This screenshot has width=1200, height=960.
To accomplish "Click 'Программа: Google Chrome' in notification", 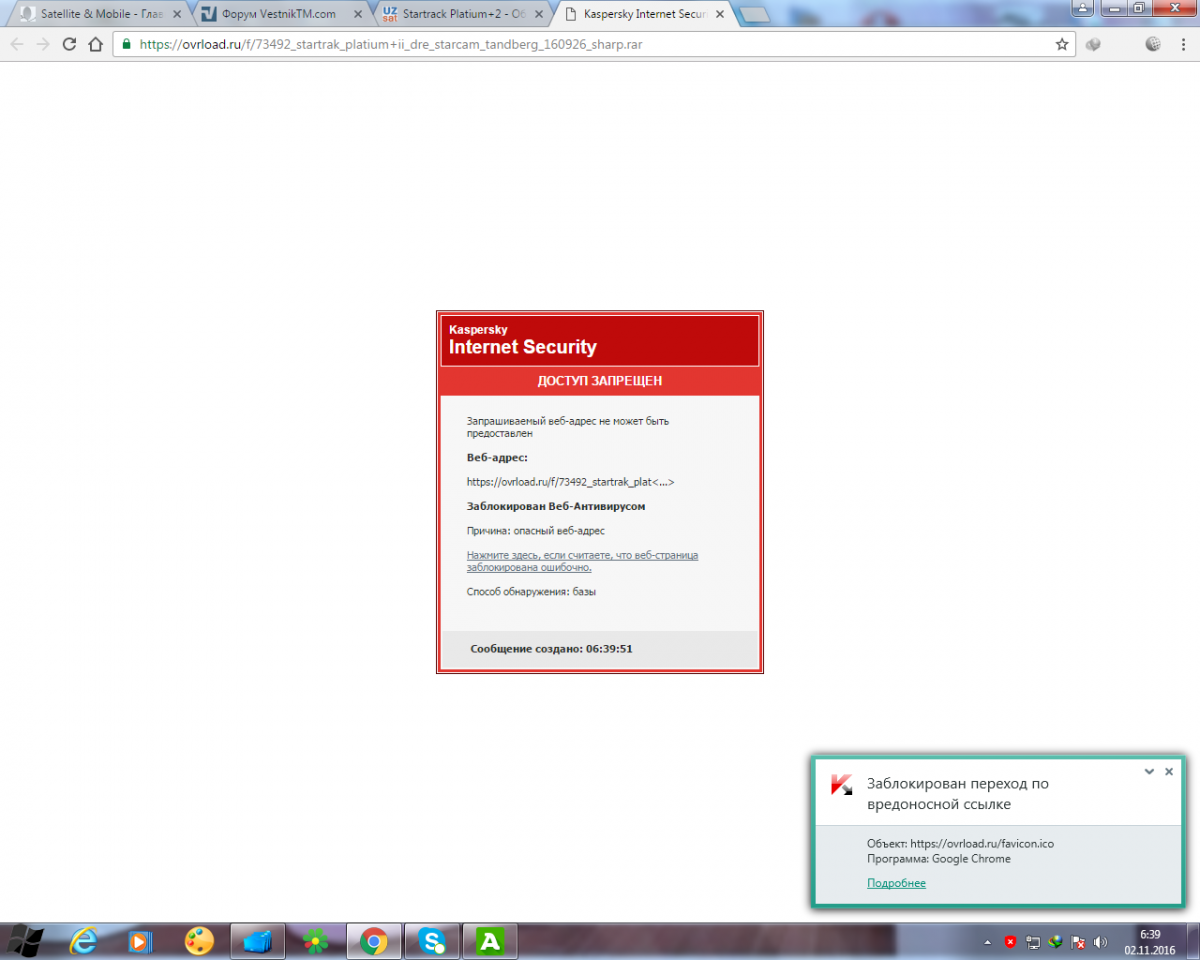I will [939, 859].
